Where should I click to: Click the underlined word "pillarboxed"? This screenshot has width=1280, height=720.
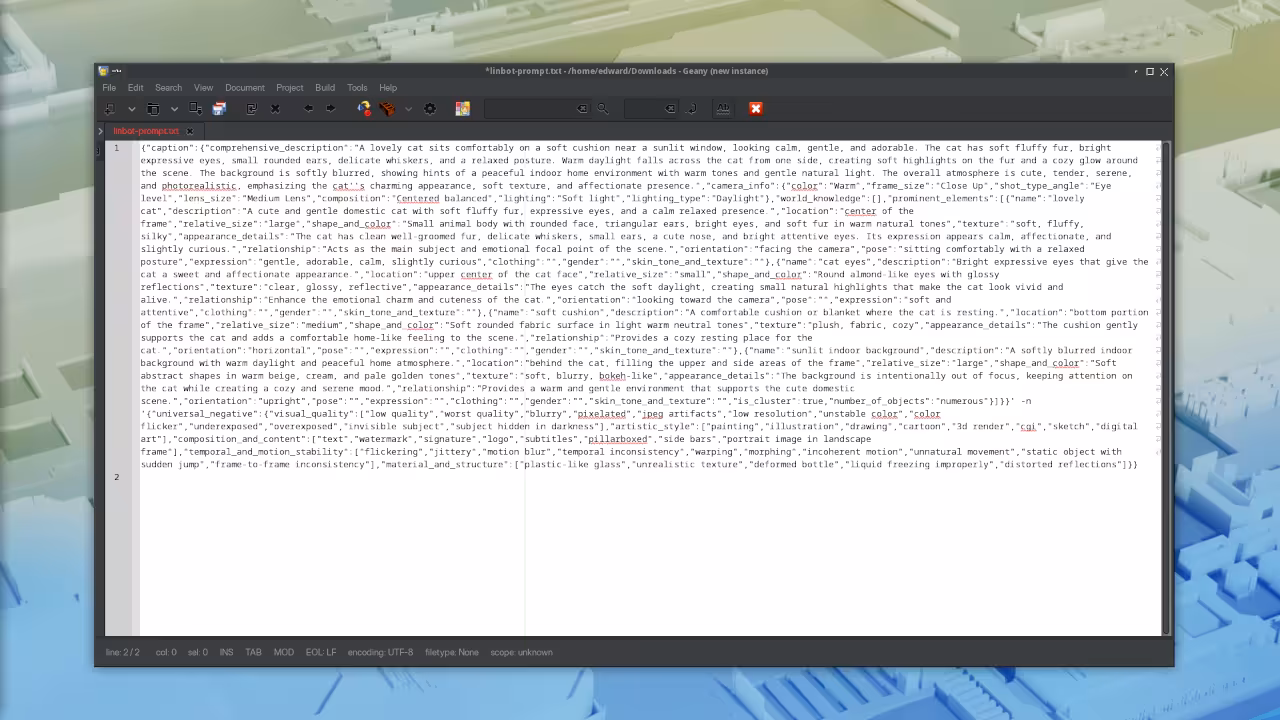pyautogui.click(x=620, y=439)
